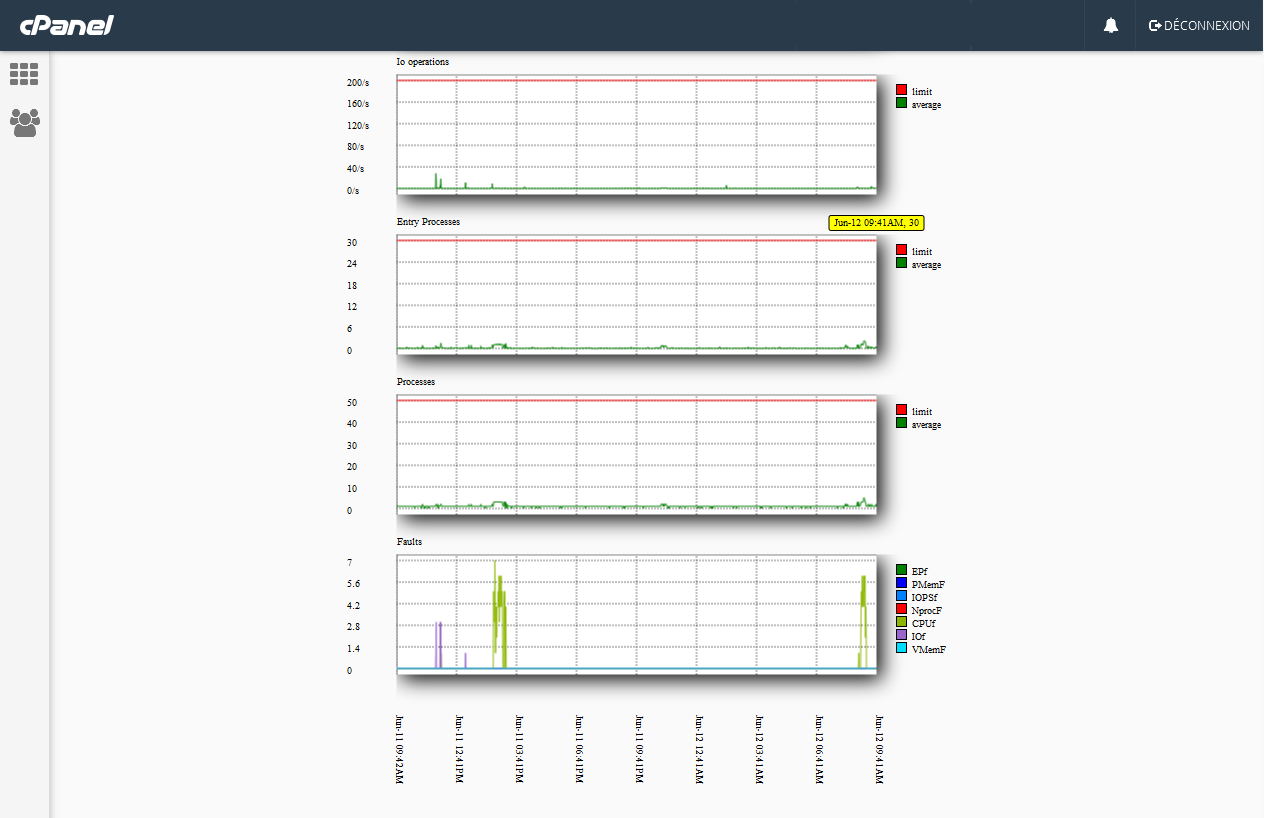Click the 200/s axis label
The height and width of the screenshot is (818, 1264).
point(358,82)
